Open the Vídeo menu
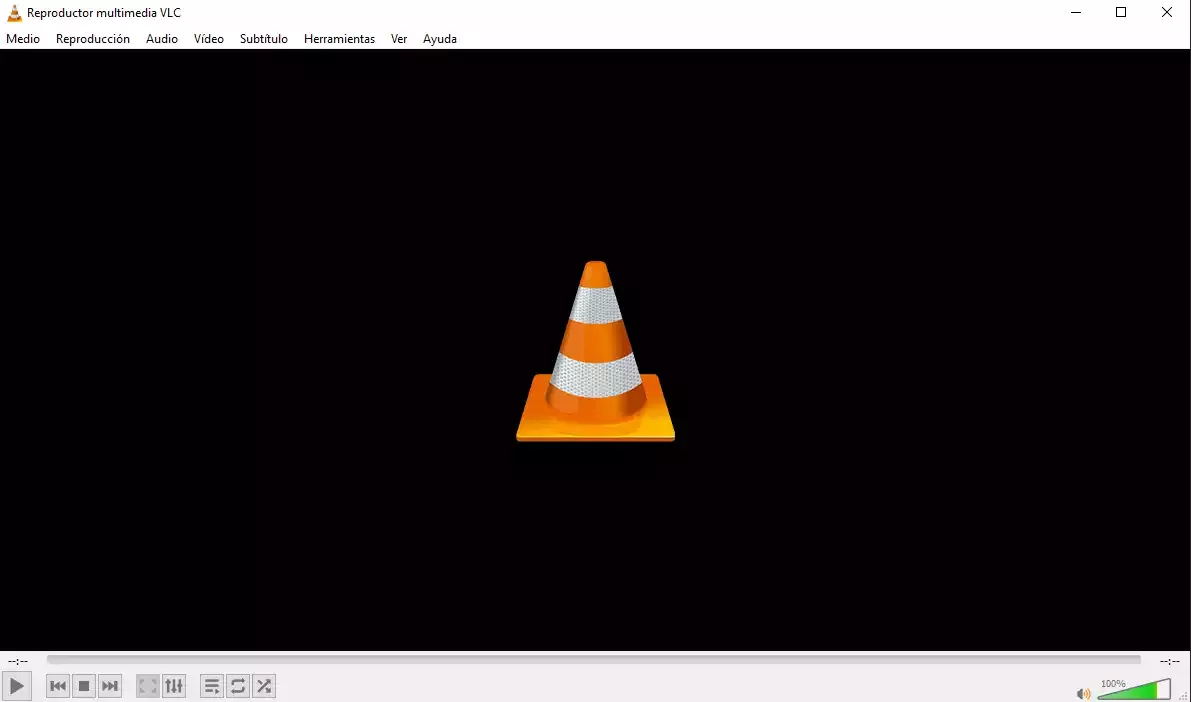Screen dimensions: 1191x702 tap(209, 39)
